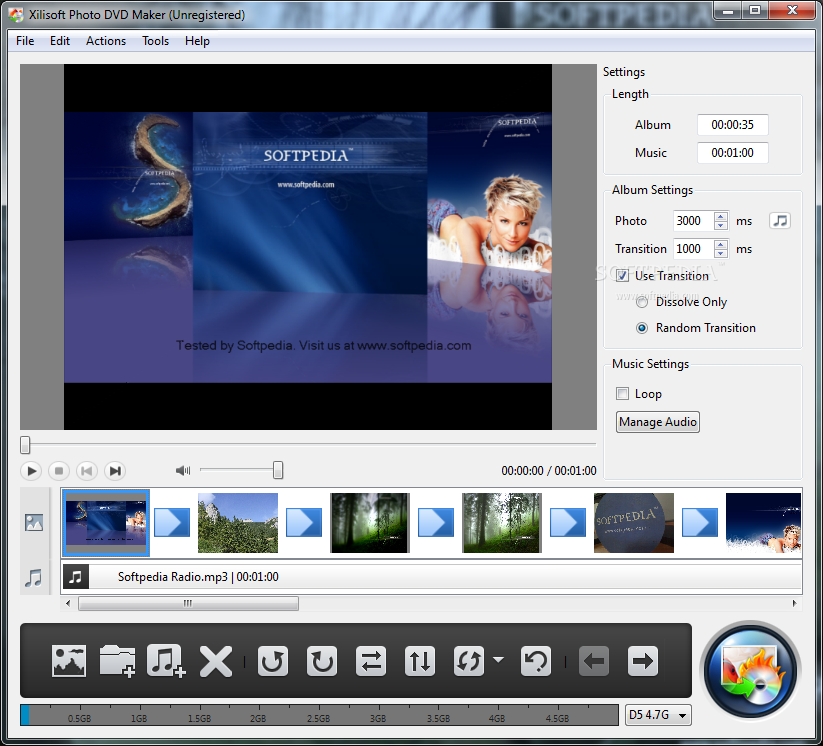Screen dimensions: 823x746
Task: Fit photo duration to music icon
Action: point(780,220)
